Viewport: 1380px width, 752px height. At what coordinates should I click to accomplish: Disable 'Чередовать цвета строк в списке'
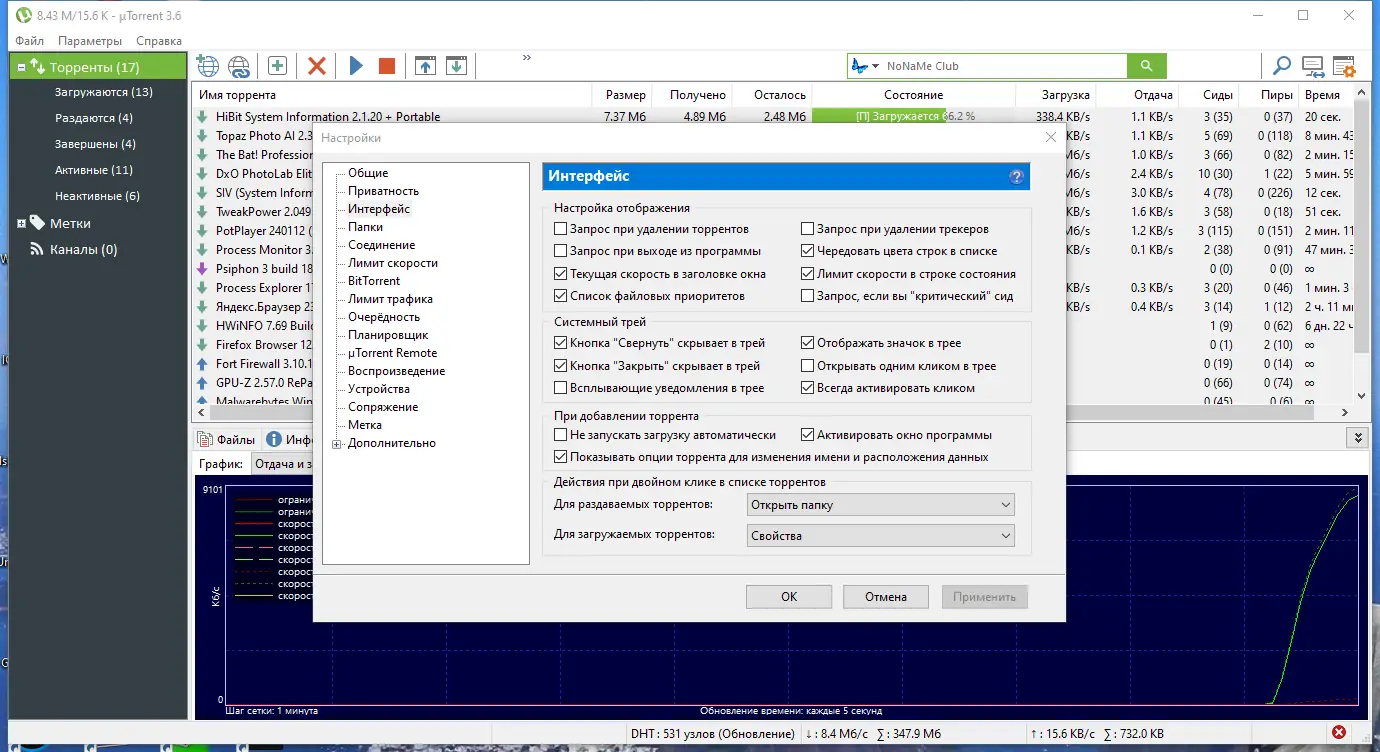point(806,251)
